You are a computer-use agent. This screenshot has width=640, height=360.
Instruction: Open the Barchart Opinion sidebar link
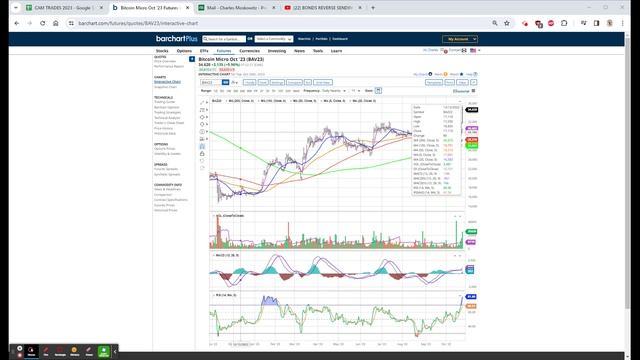click(x=167, y=107)
